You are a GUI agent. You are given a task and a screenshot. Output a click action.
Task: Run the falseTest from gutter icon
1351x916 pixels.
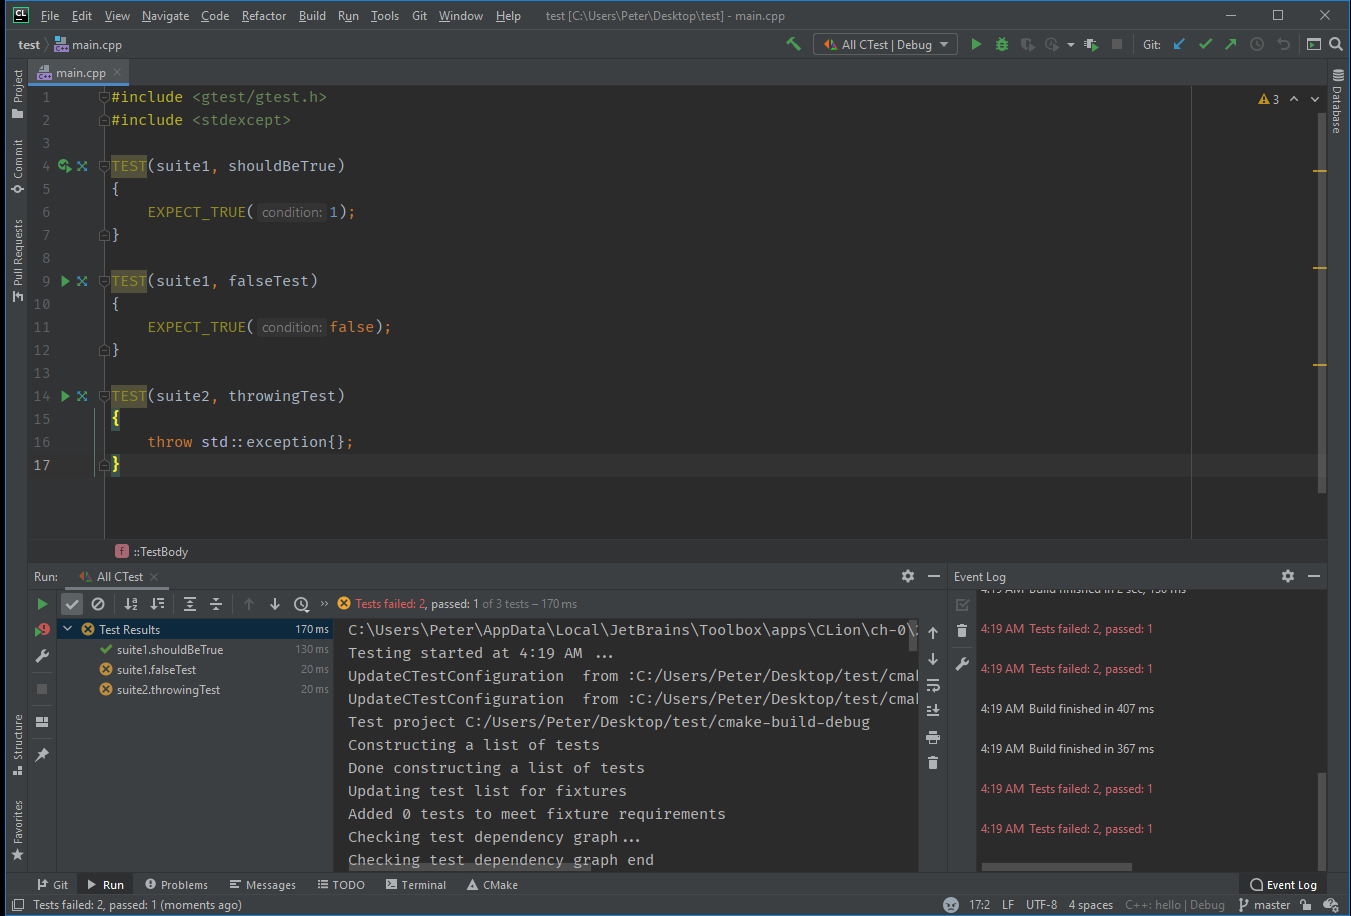(66, 281)
